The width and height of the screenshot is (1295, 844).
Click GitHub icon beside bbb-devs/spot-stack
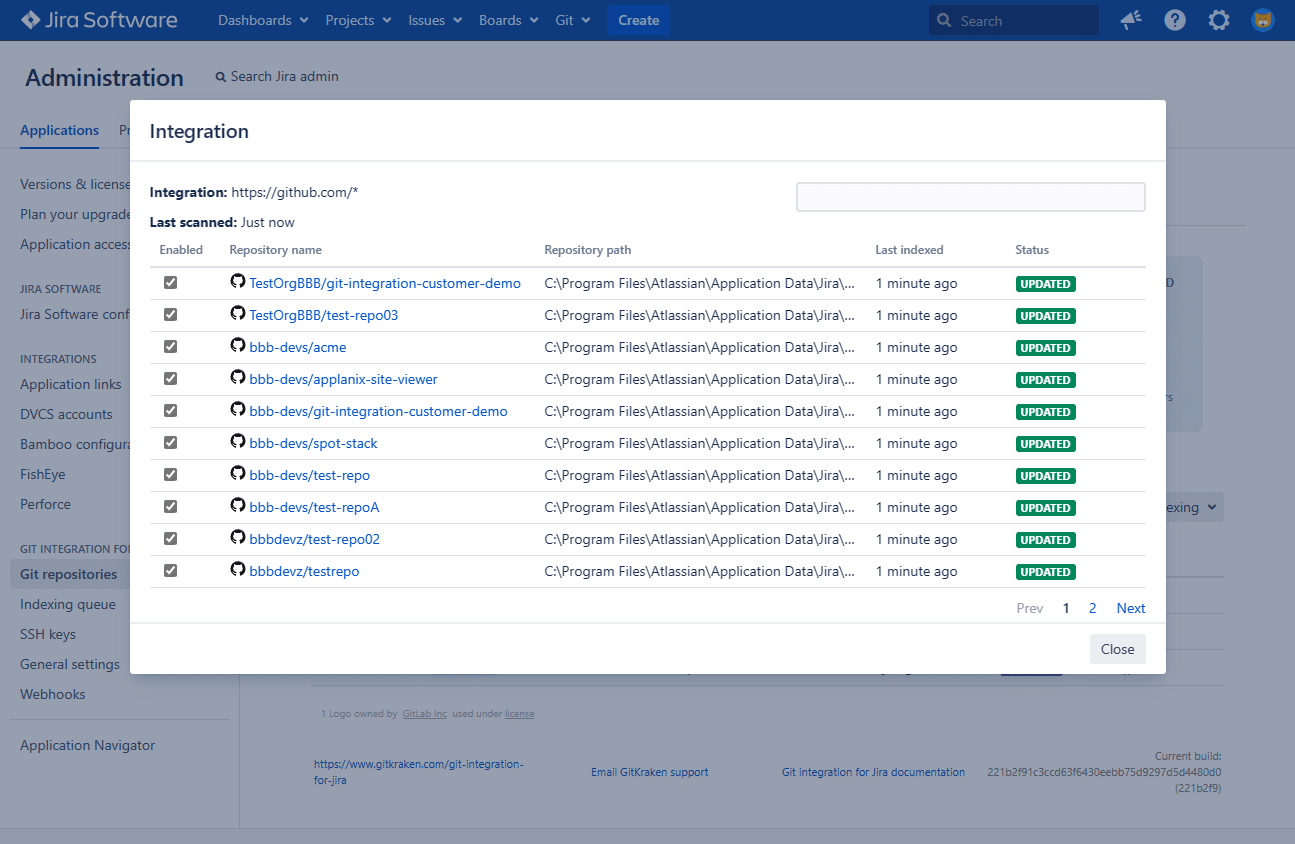point(238,442)
